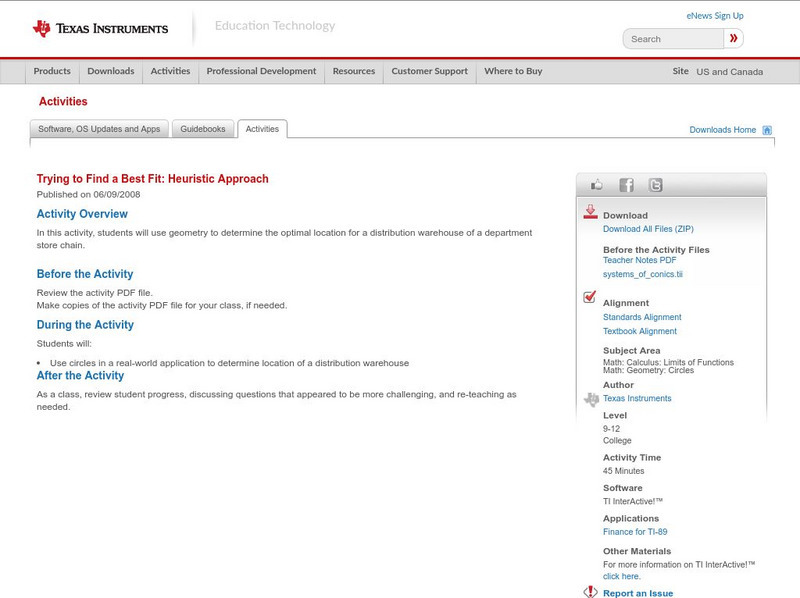Click the Alignment checkmark icon
Screen dimensions: 800x598
tap(589, 296)
